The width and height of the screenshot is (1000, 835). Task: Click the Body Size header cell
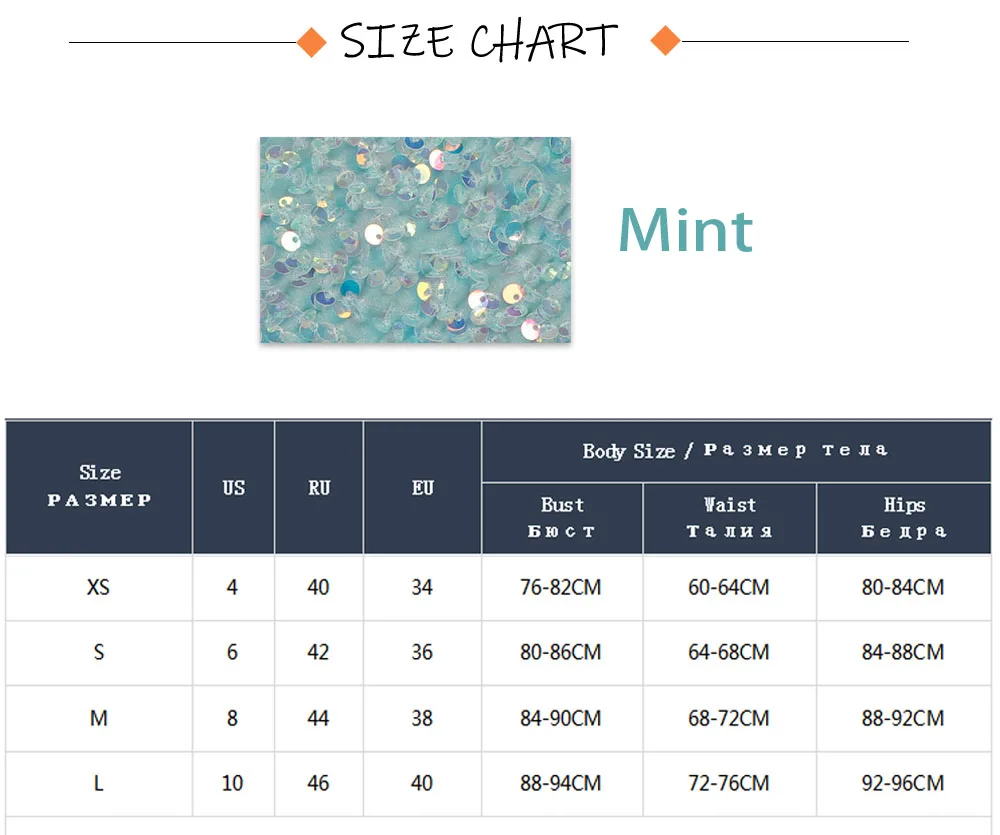click(x=735, y=451)
